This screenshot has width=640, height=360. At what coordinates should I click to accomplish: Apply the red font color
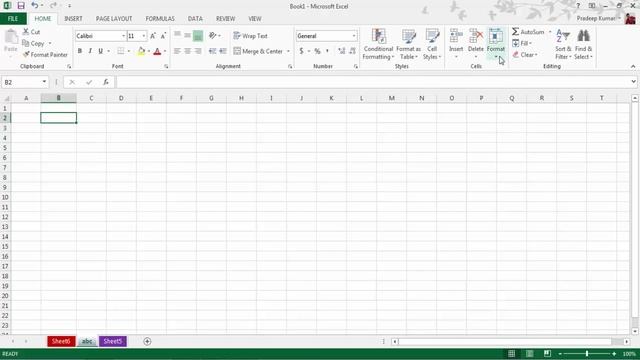pos(157,51)
